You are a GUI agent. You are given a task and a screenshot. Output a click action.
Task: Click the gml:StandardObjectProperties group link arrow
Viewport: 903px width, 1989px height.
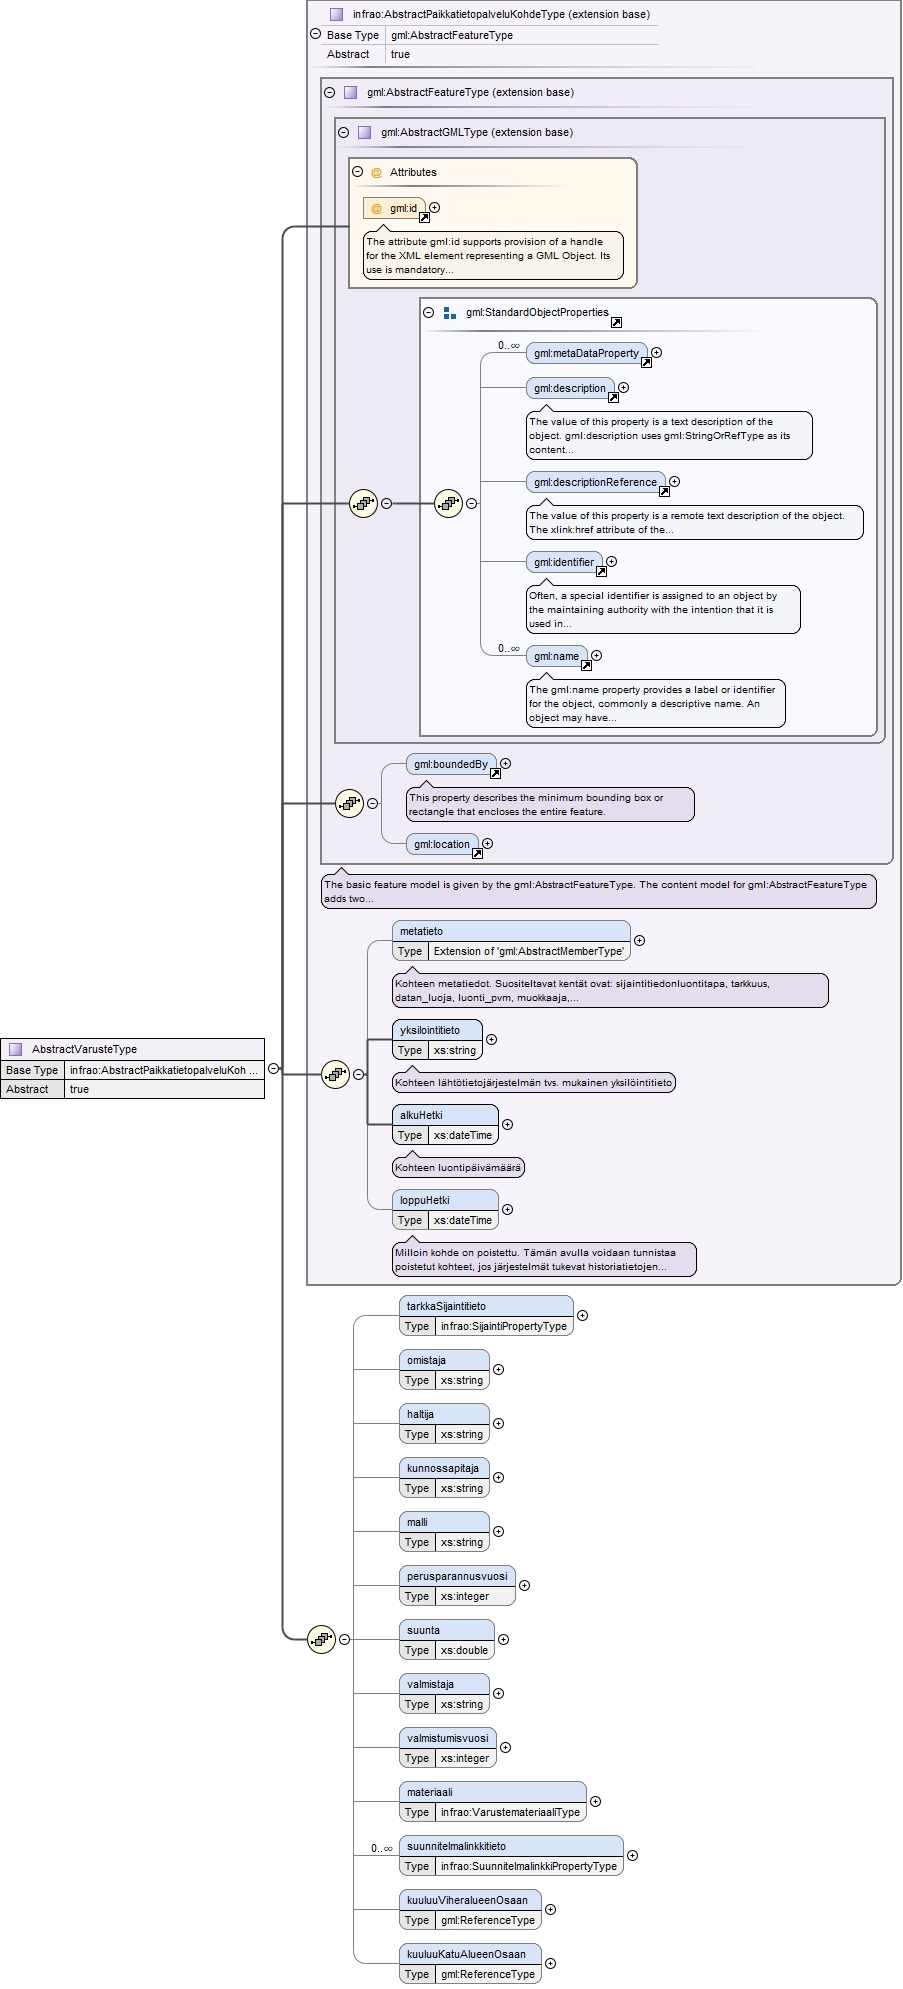[x=616, y=322]
